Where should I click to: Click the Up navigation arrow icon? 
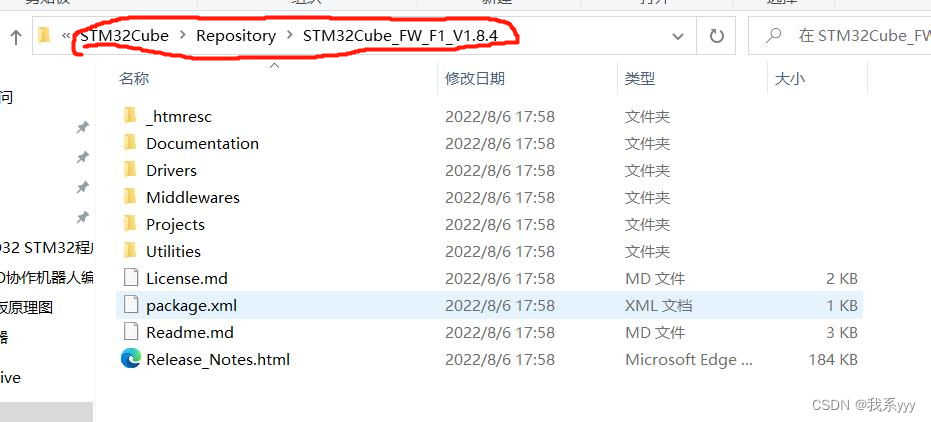pos(16,37)
